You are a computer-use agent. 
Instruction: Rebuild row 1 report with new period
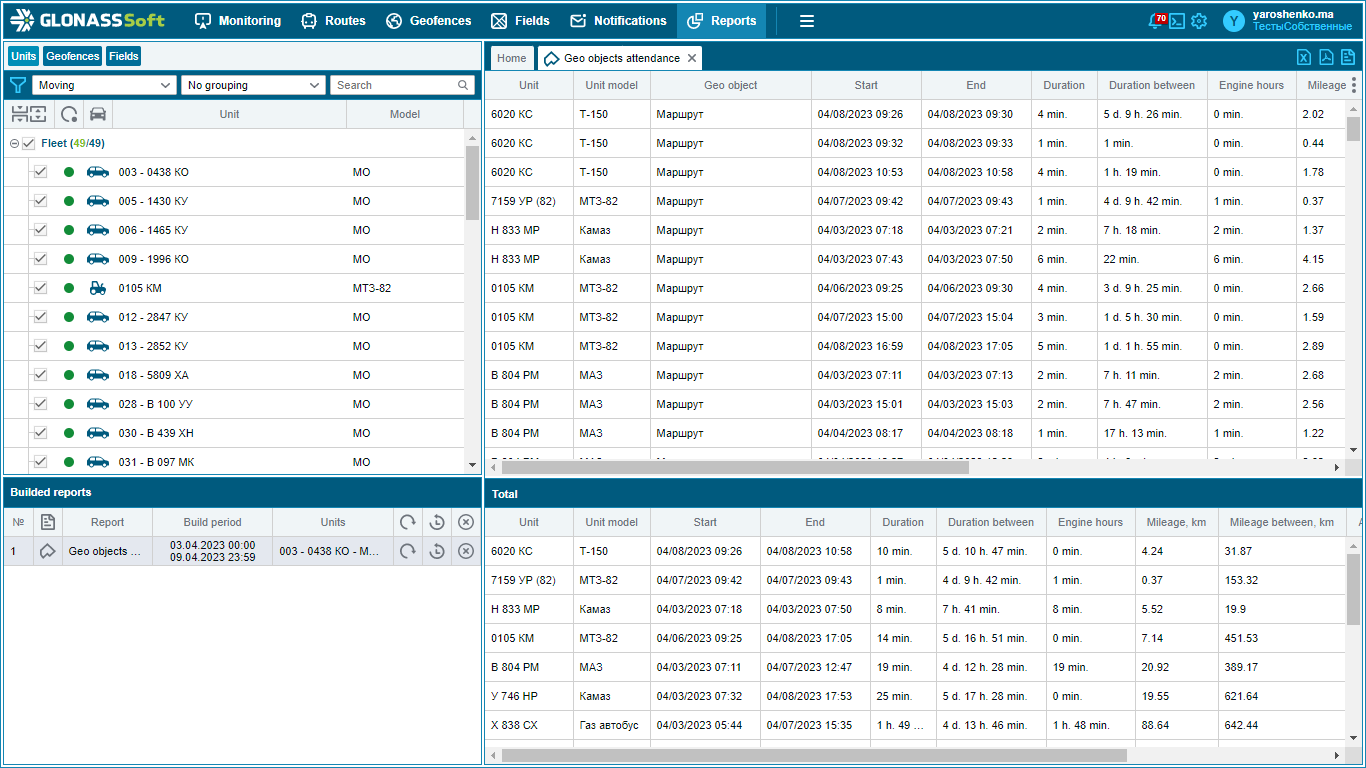pos(436,551)
